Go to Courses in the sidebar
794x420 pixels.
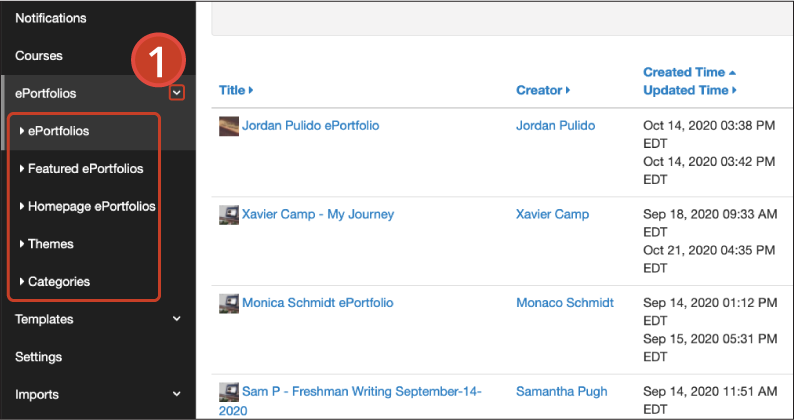(38, 55)
